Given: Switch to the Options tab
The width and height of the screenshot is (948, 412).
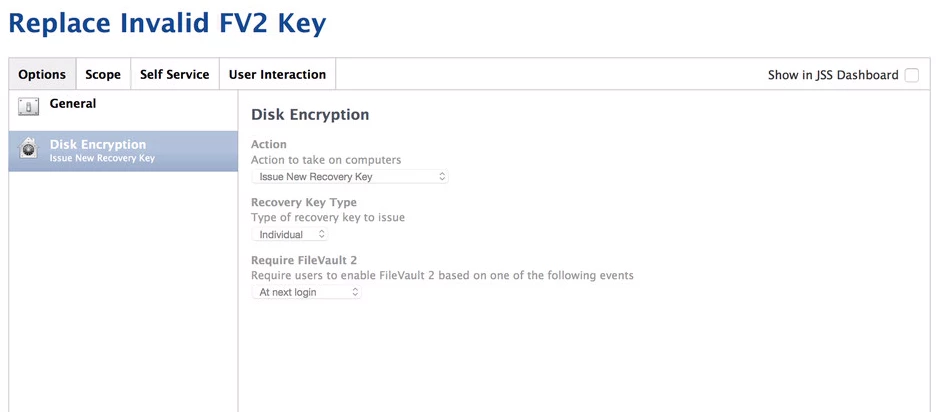Looking at the screenshot, I should 42,74.
